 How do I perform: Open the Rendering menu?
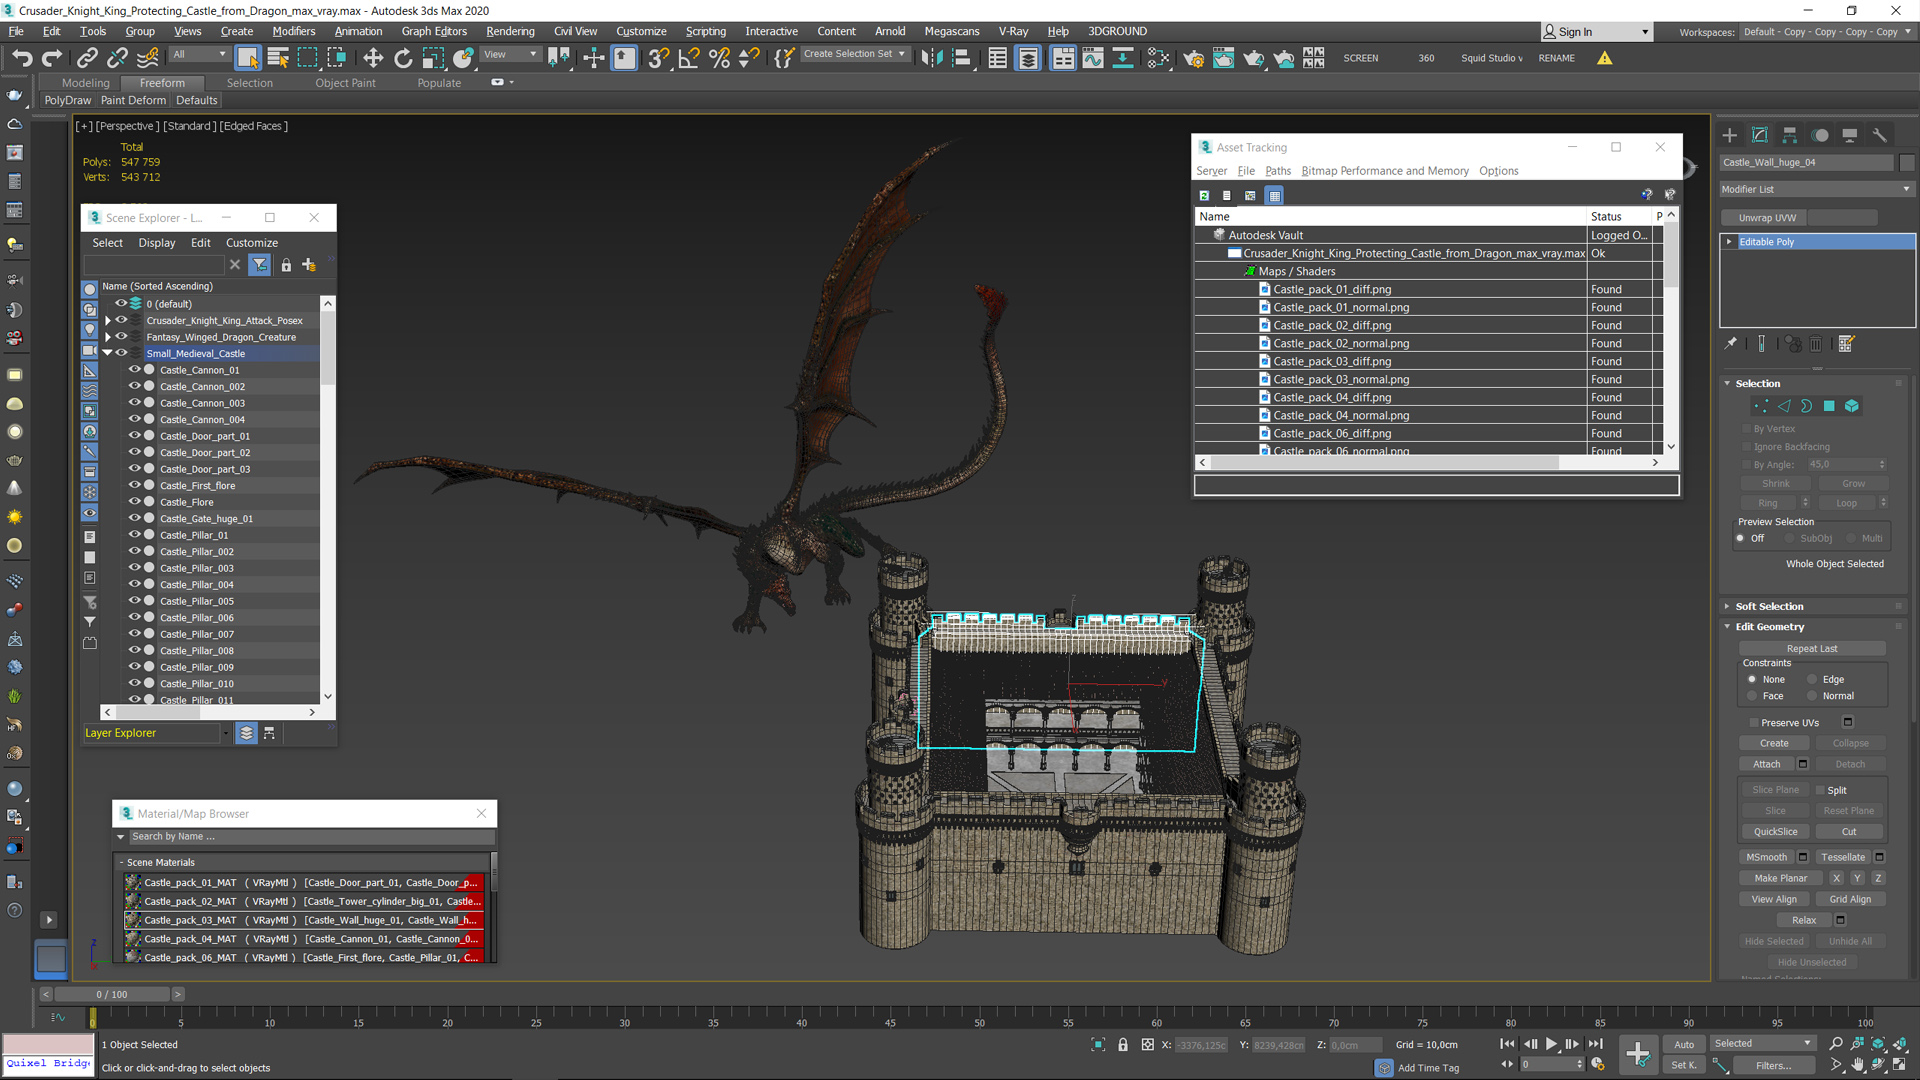tap(510, 32)
